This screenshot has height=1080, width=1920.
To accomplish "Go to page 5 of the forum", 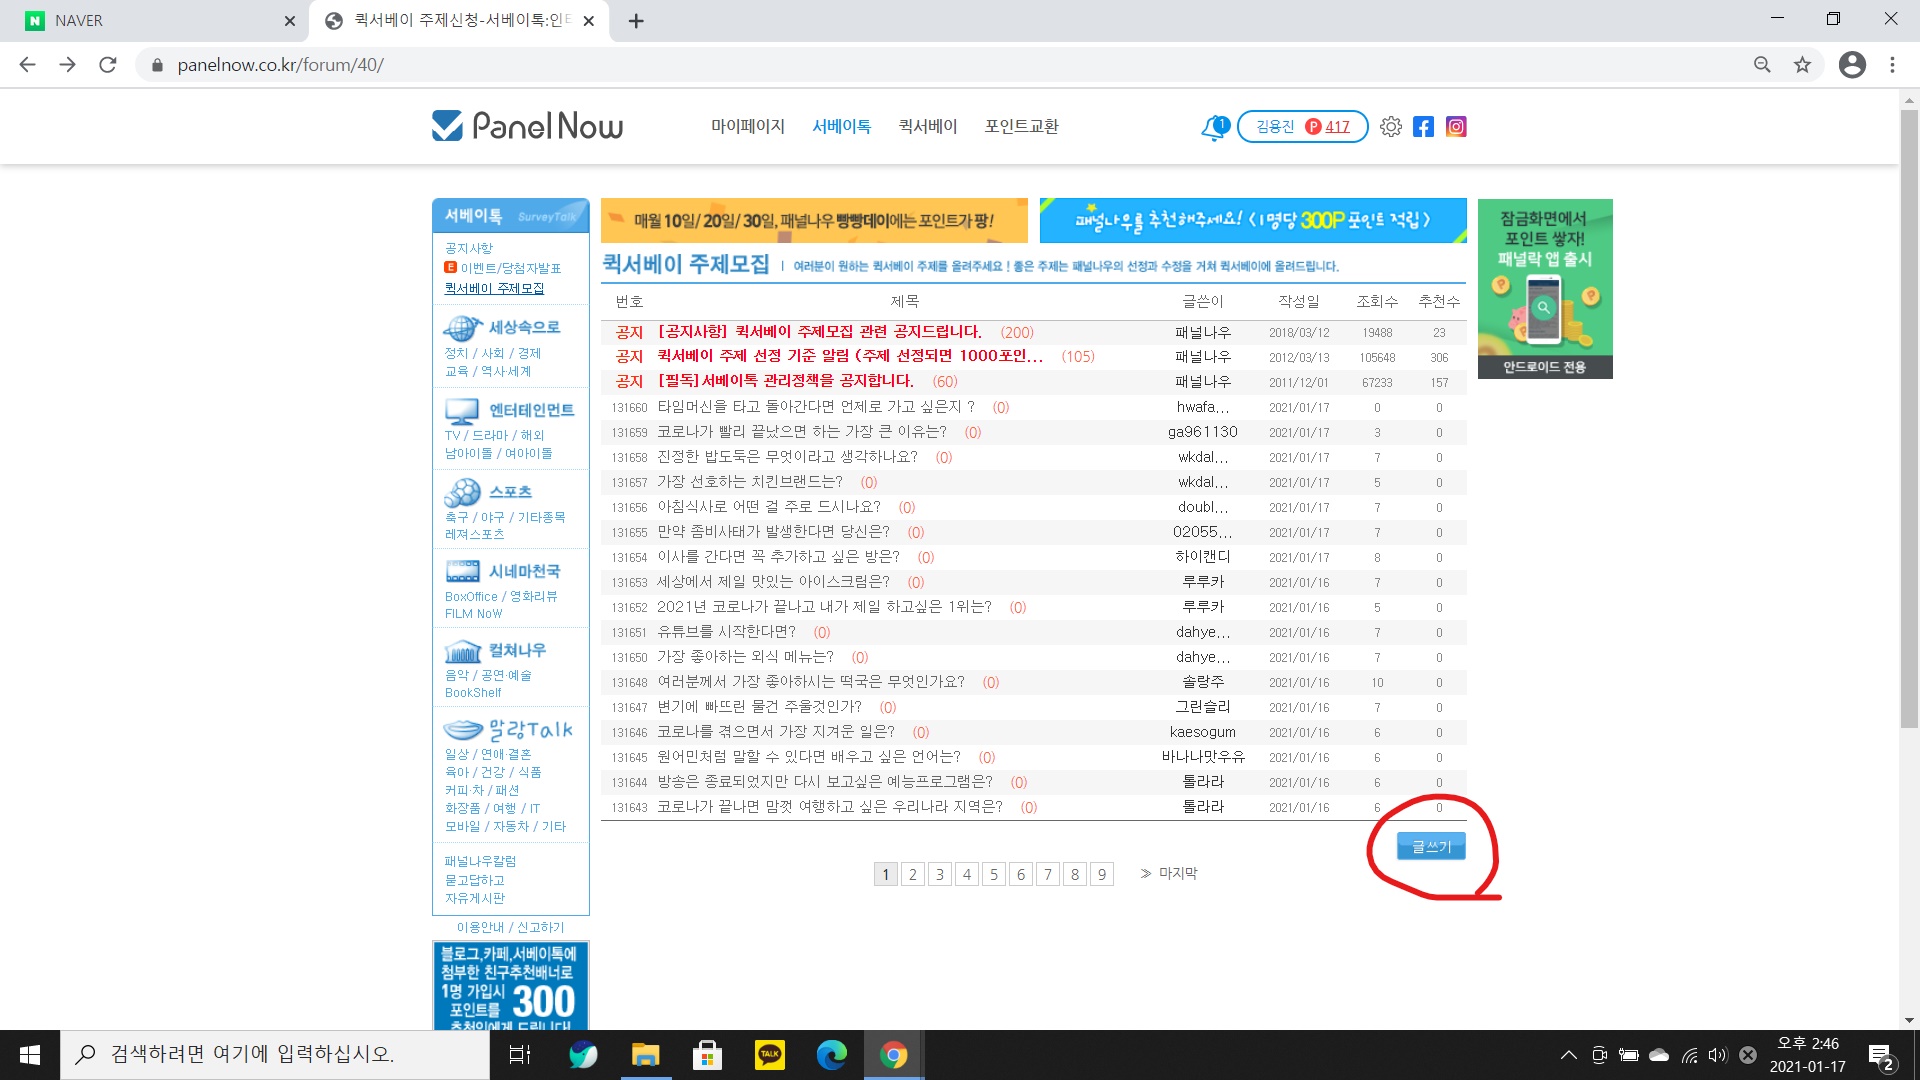I will (993, 874).
